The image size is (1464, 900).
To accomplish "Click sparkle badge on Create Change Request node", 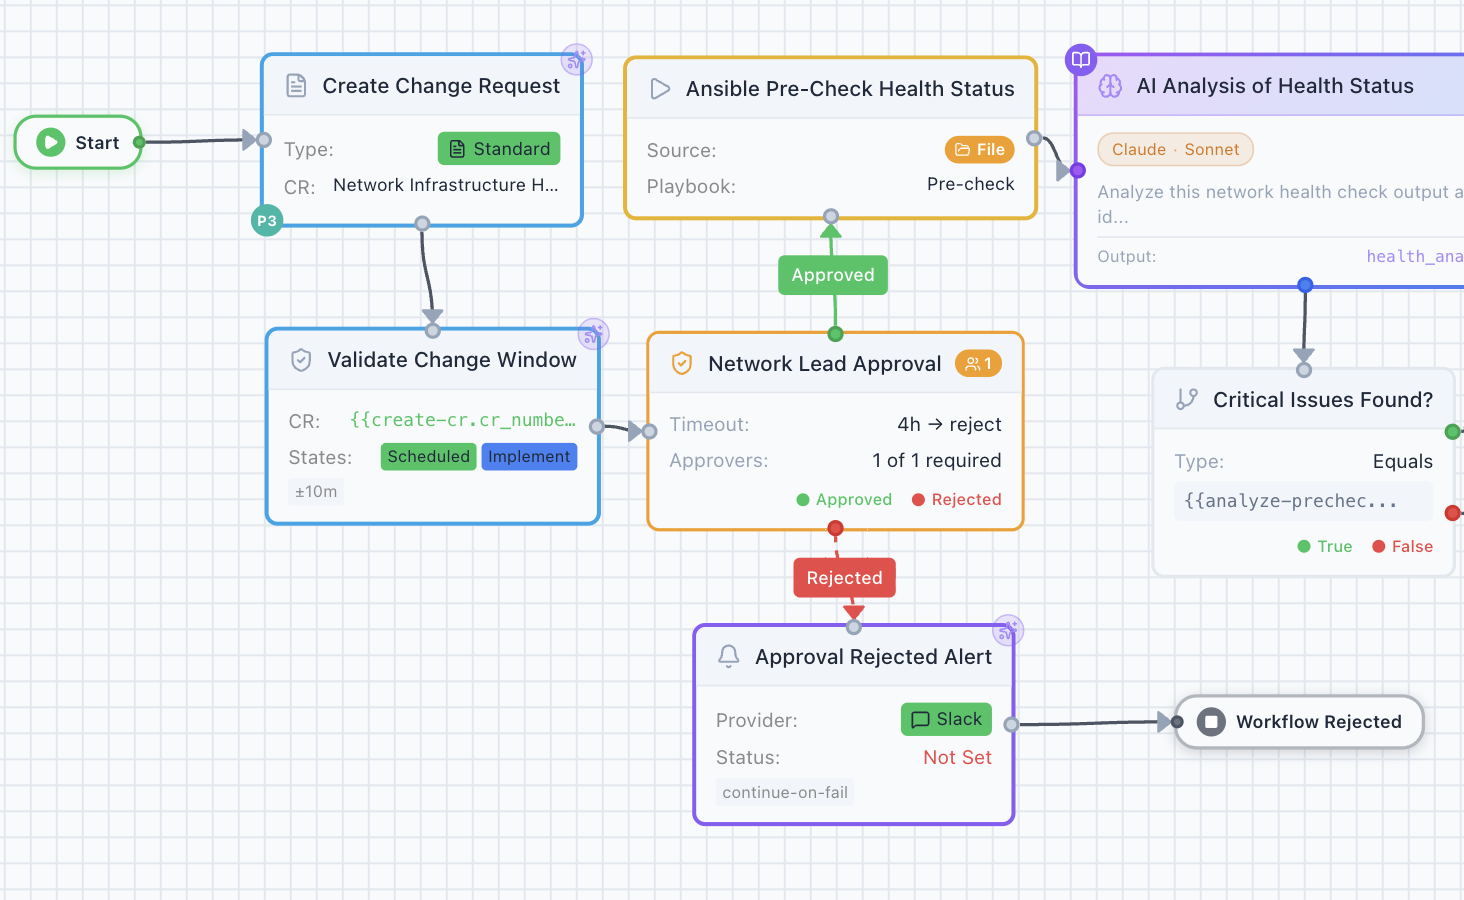I will pyautogui.click(x=576, y=60).
